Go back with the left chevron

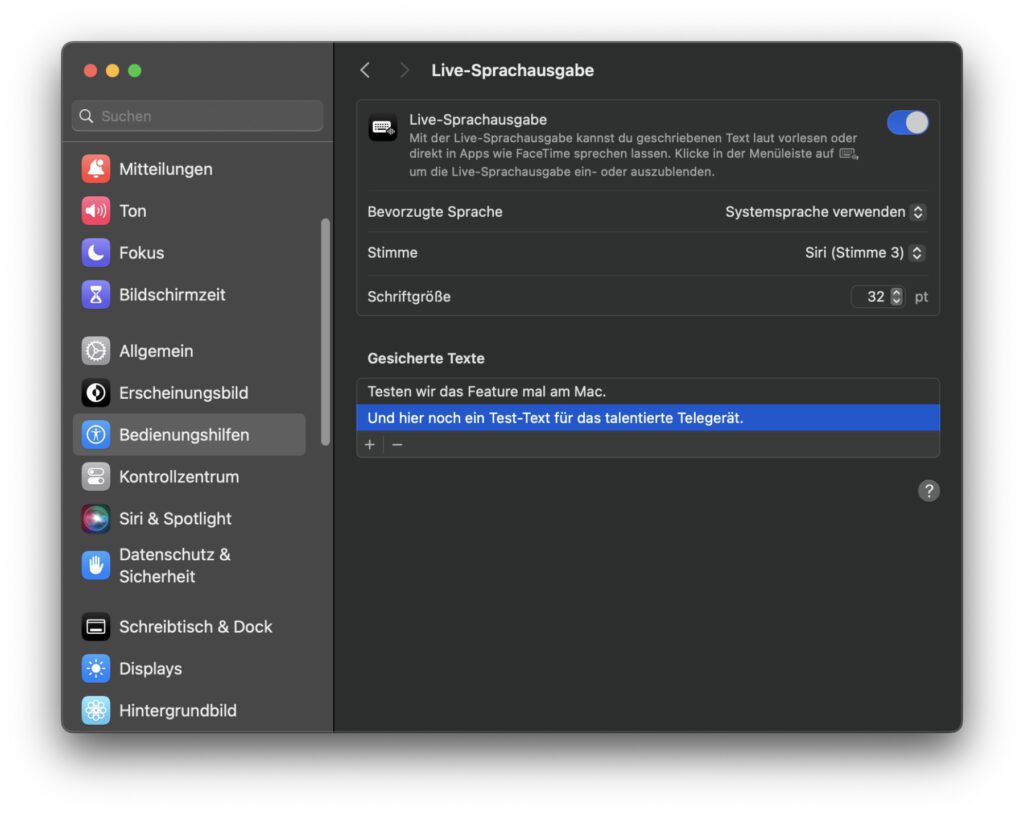[365, 70]
